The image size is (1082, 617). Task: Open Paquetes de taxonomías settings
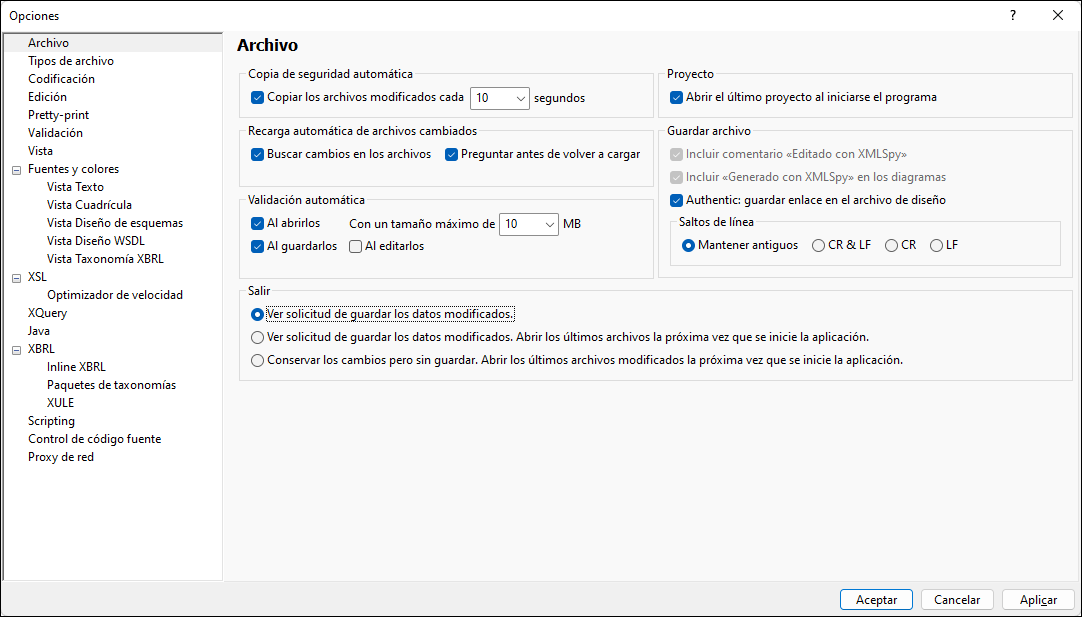pyautogui.click(x=112, y=384)
